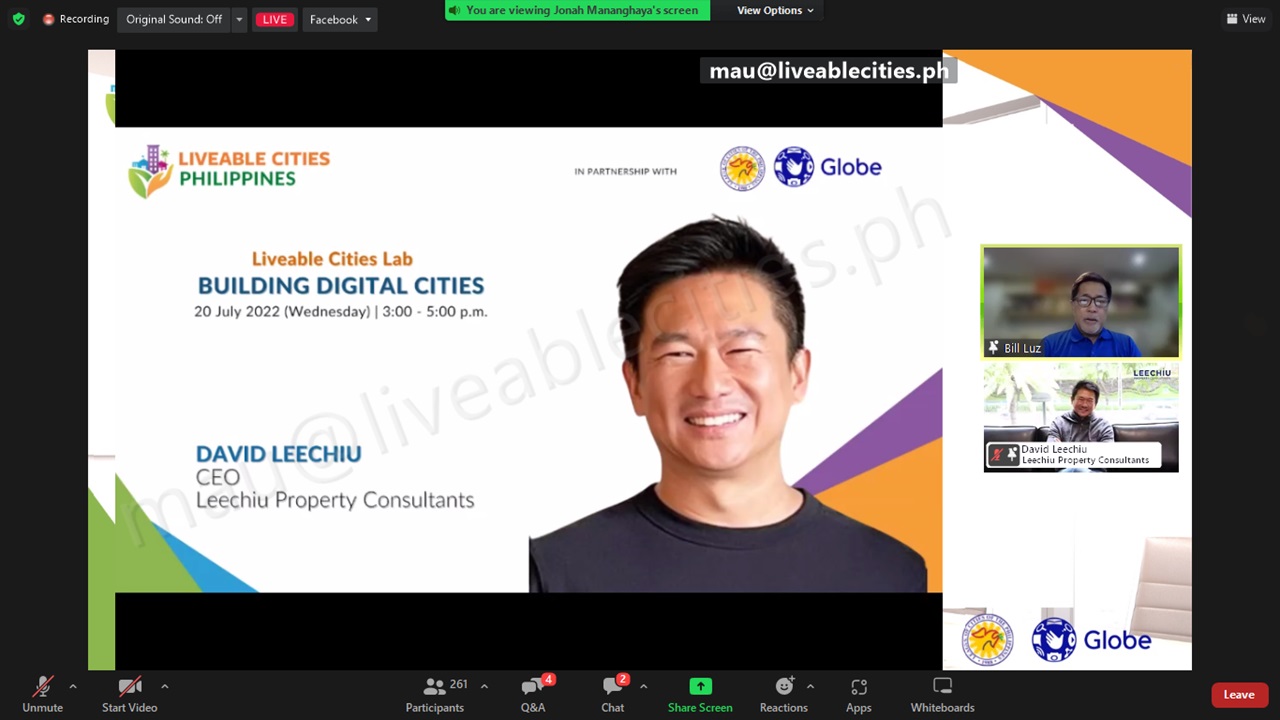Image resolution: width=1280 pixels, height=720 pixels.
Task: Click the participant count 261
Action: click(458, 684)
